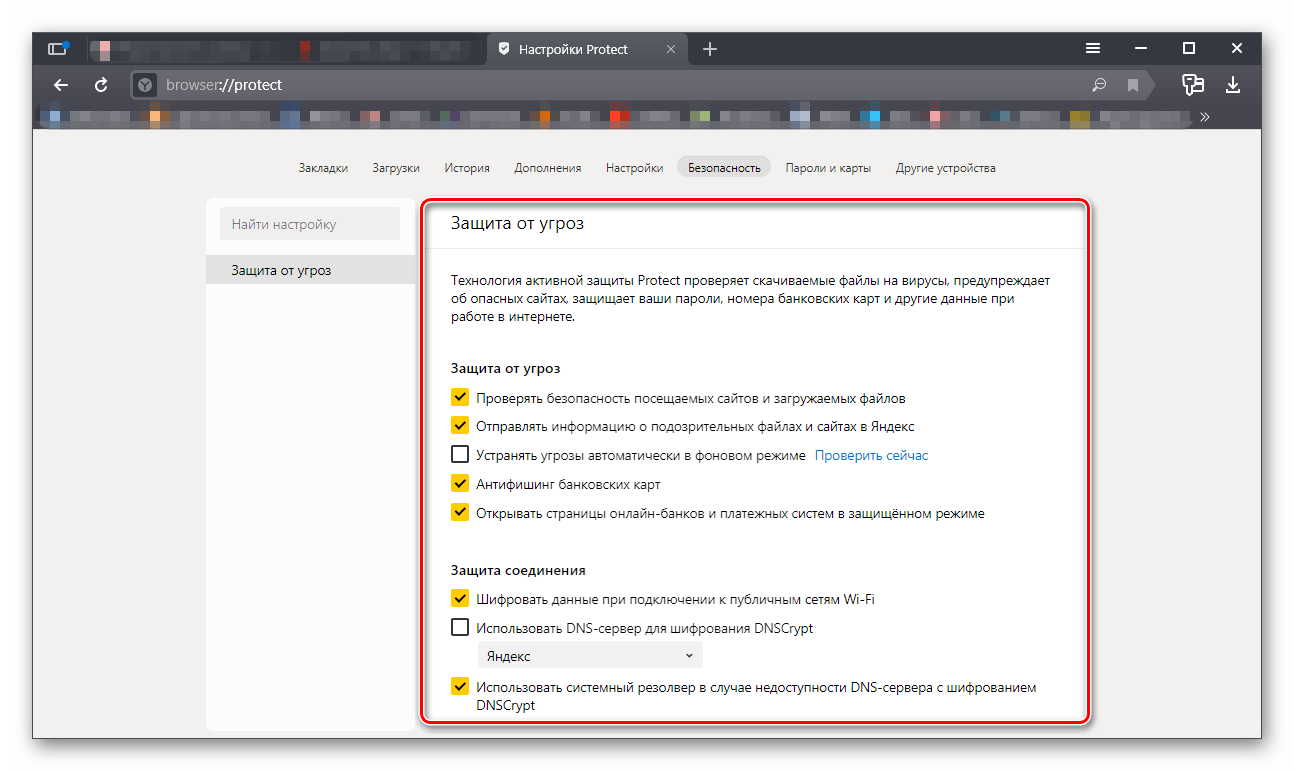1294x771 pixels.
Task: Select the blurred first browser tab
Action: coord(285,49)
